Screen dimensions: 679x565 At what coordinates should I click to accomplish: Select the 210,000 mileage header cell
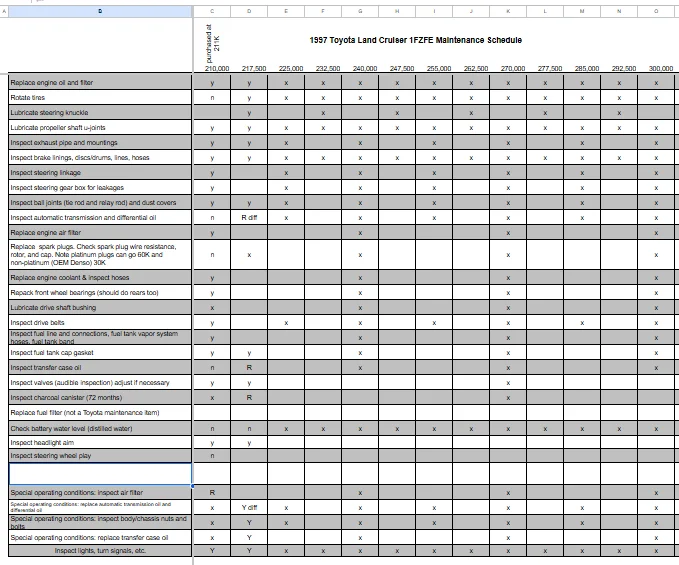click(x=217, y=68)
